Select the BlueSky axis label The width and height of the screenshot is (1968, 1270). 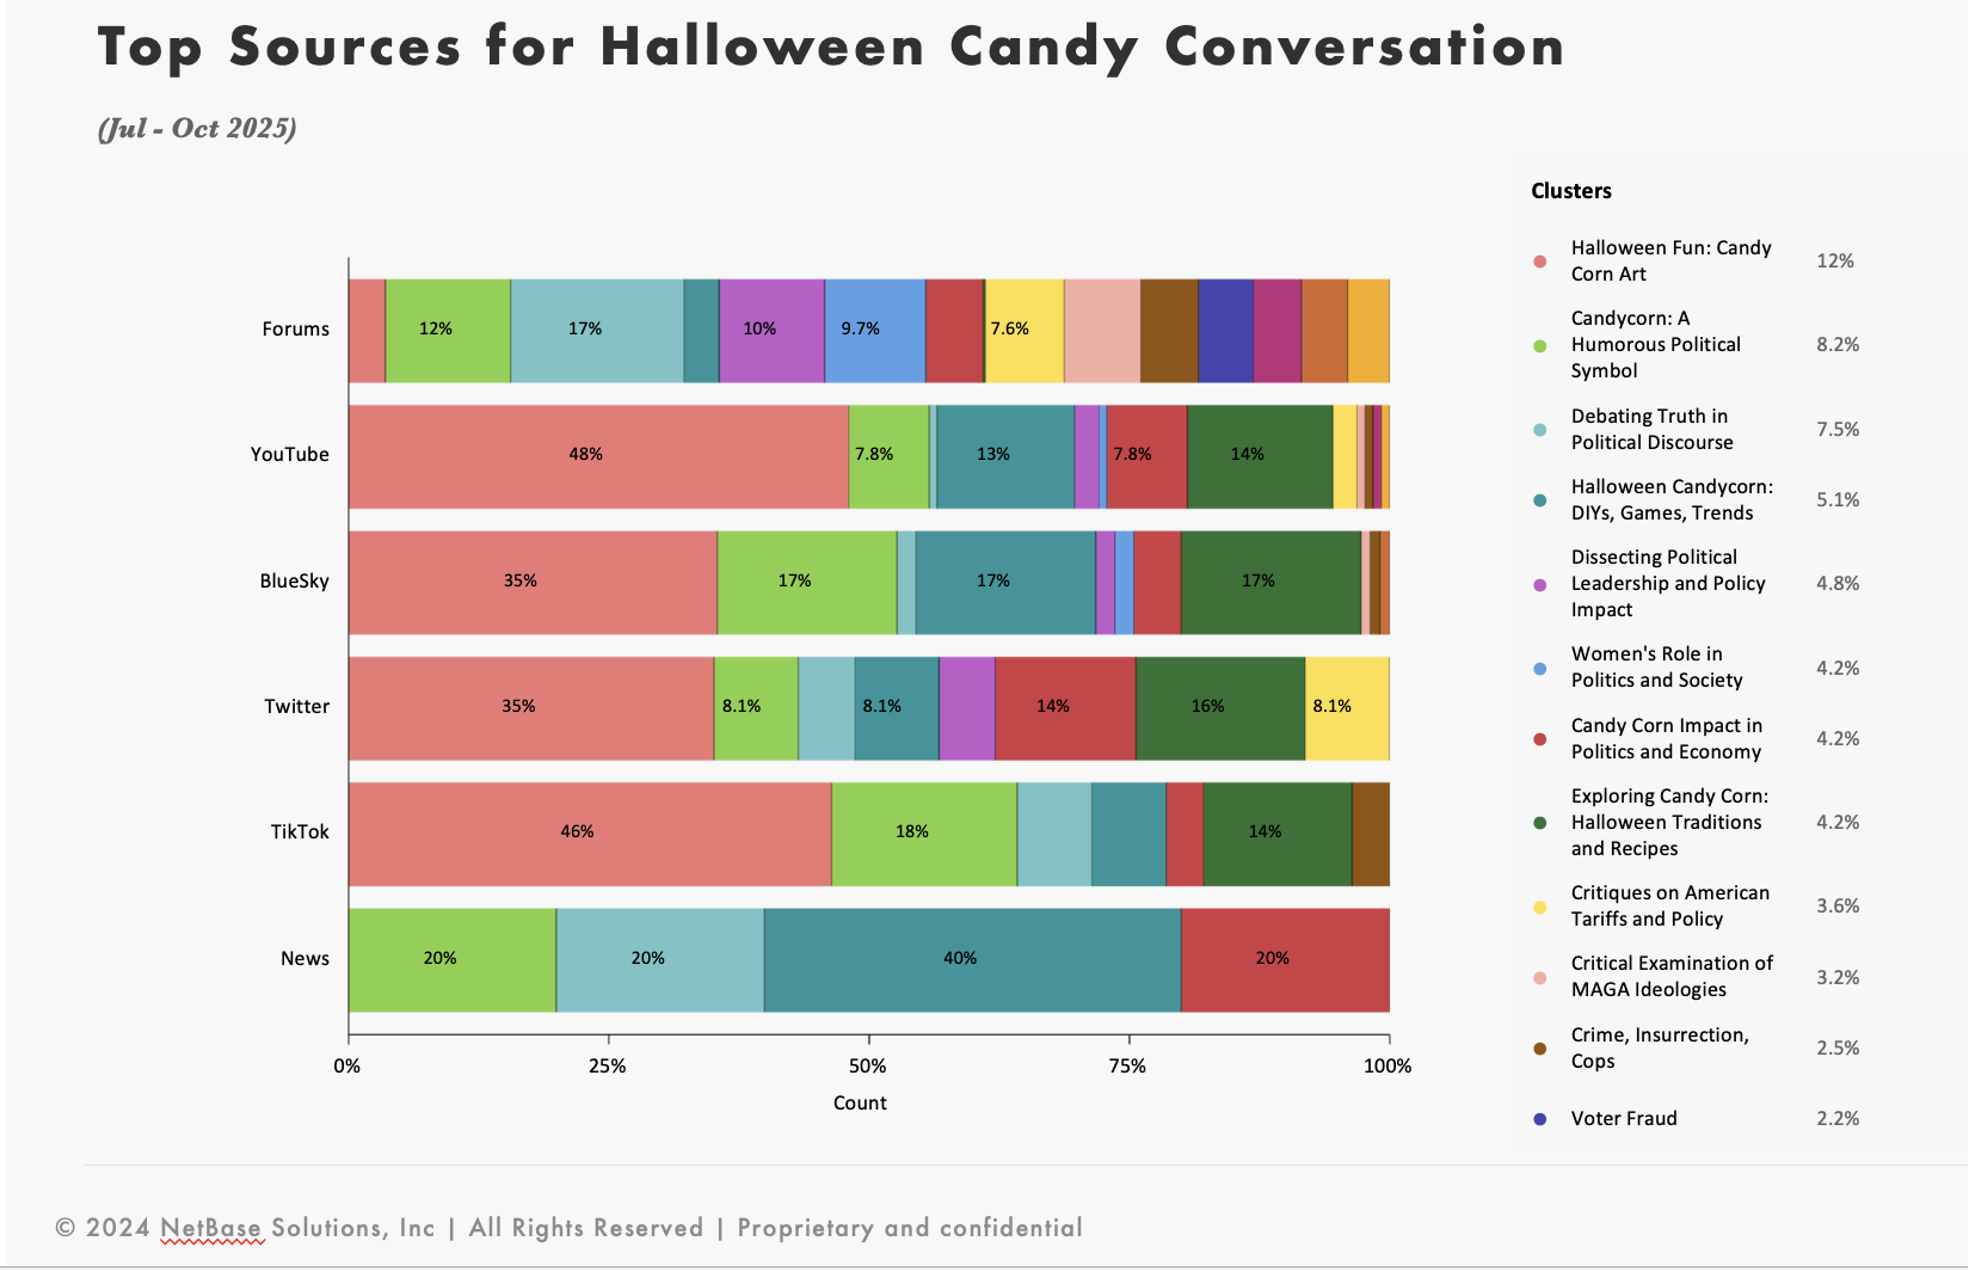[294, 581]
